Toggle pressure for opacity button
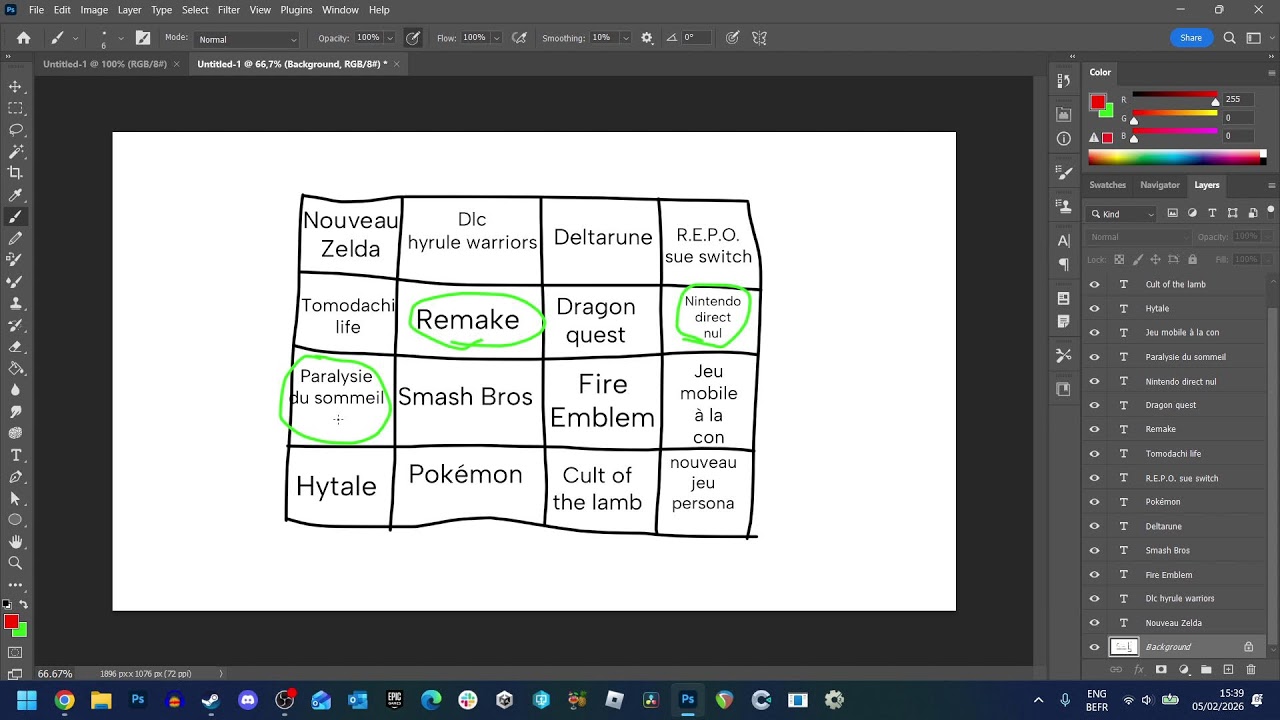 413,38
